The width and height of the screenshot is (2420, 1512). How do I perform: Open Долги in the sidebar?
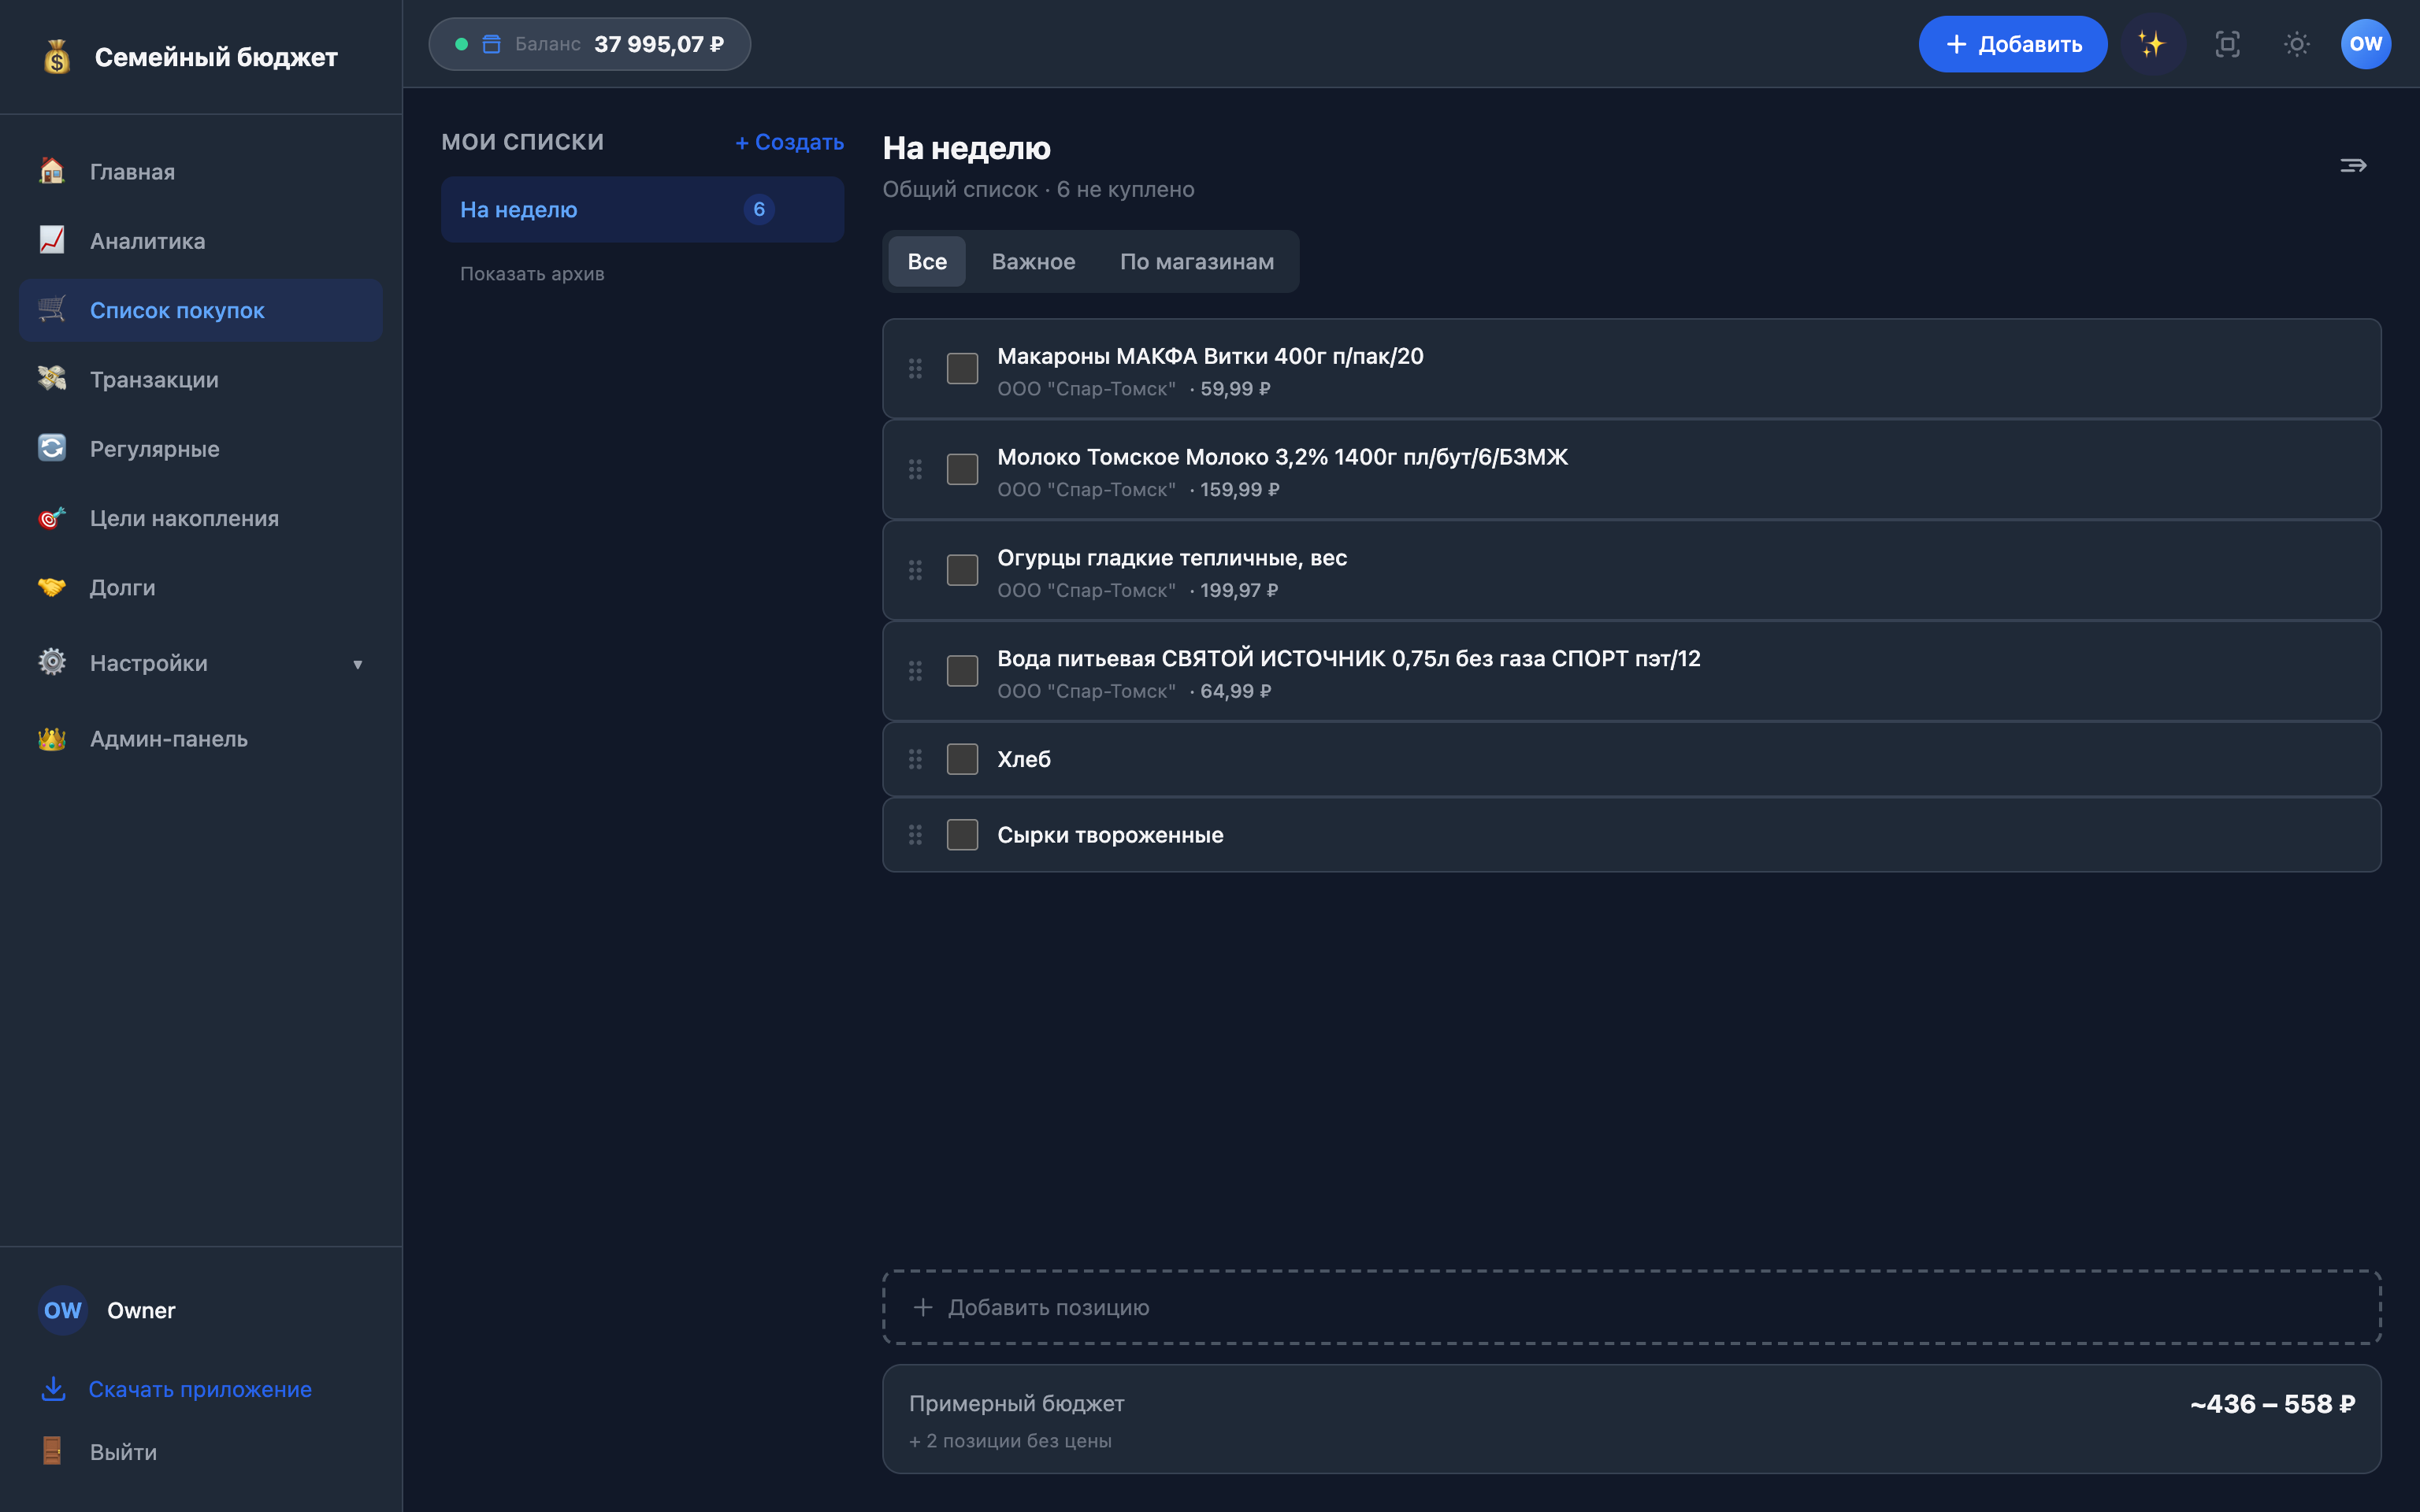[x=201, y=587]
